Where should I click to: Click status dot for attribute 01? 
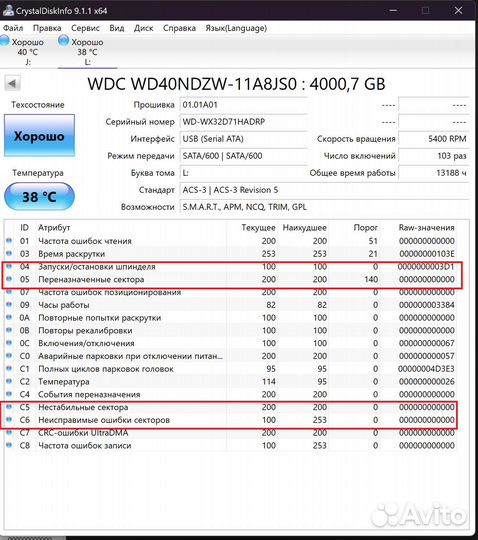pos(9,240)
